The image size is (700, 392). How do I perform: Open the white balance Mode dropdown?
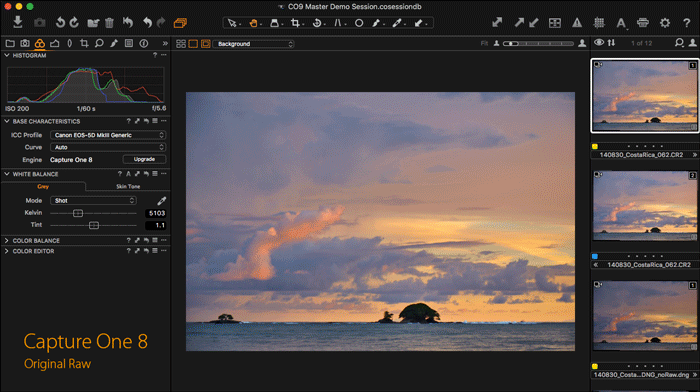pyautogui.click(x=93, y=200)
